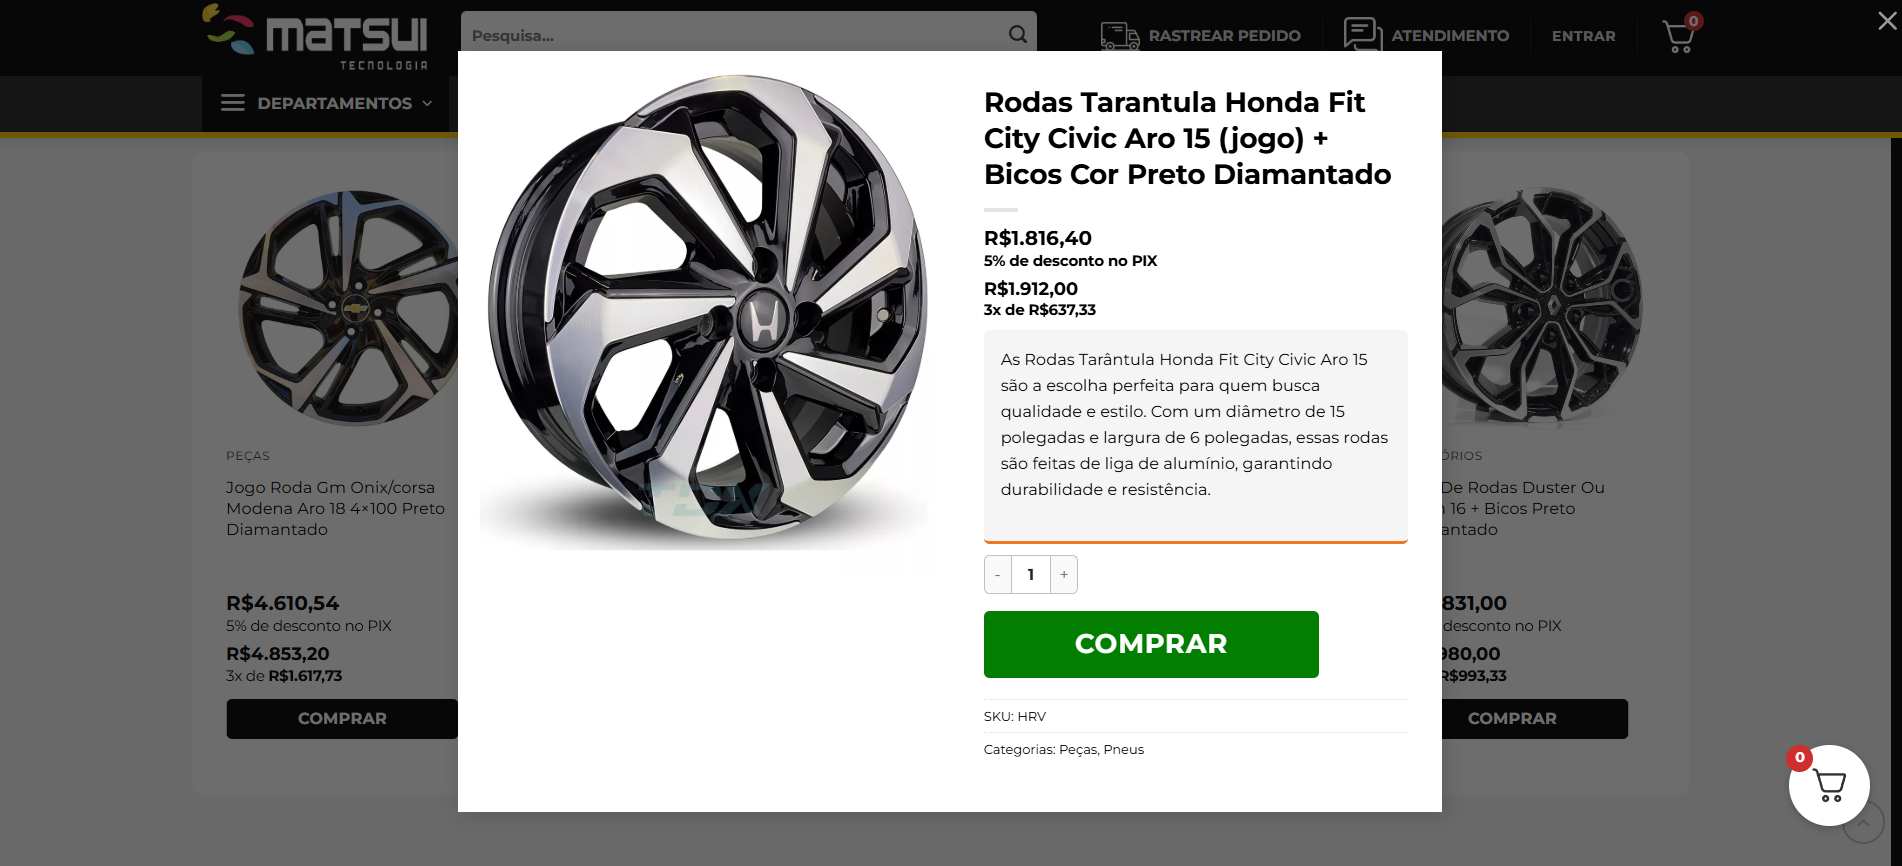Open the ATENDIMENTO menu item
Image resolution: width=1902 pixels, height=866 pixels.
pyautogui.click(x=1450, y=36)
